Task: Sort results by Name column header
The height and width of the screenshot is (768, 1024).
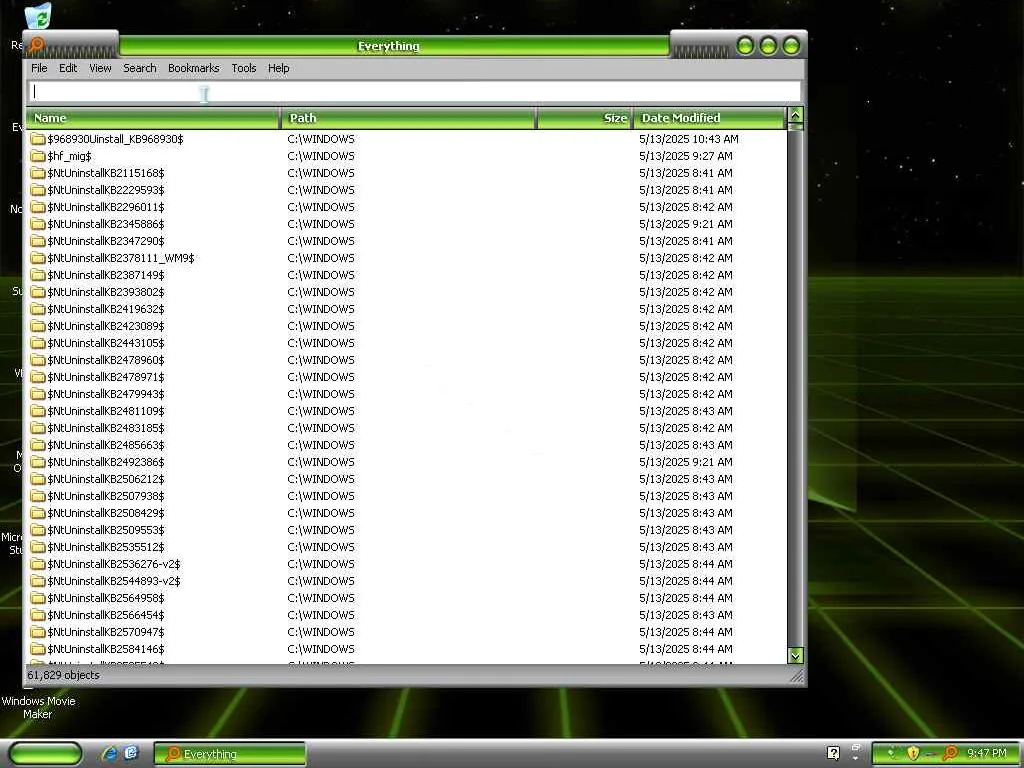Action: coord(153,118)
